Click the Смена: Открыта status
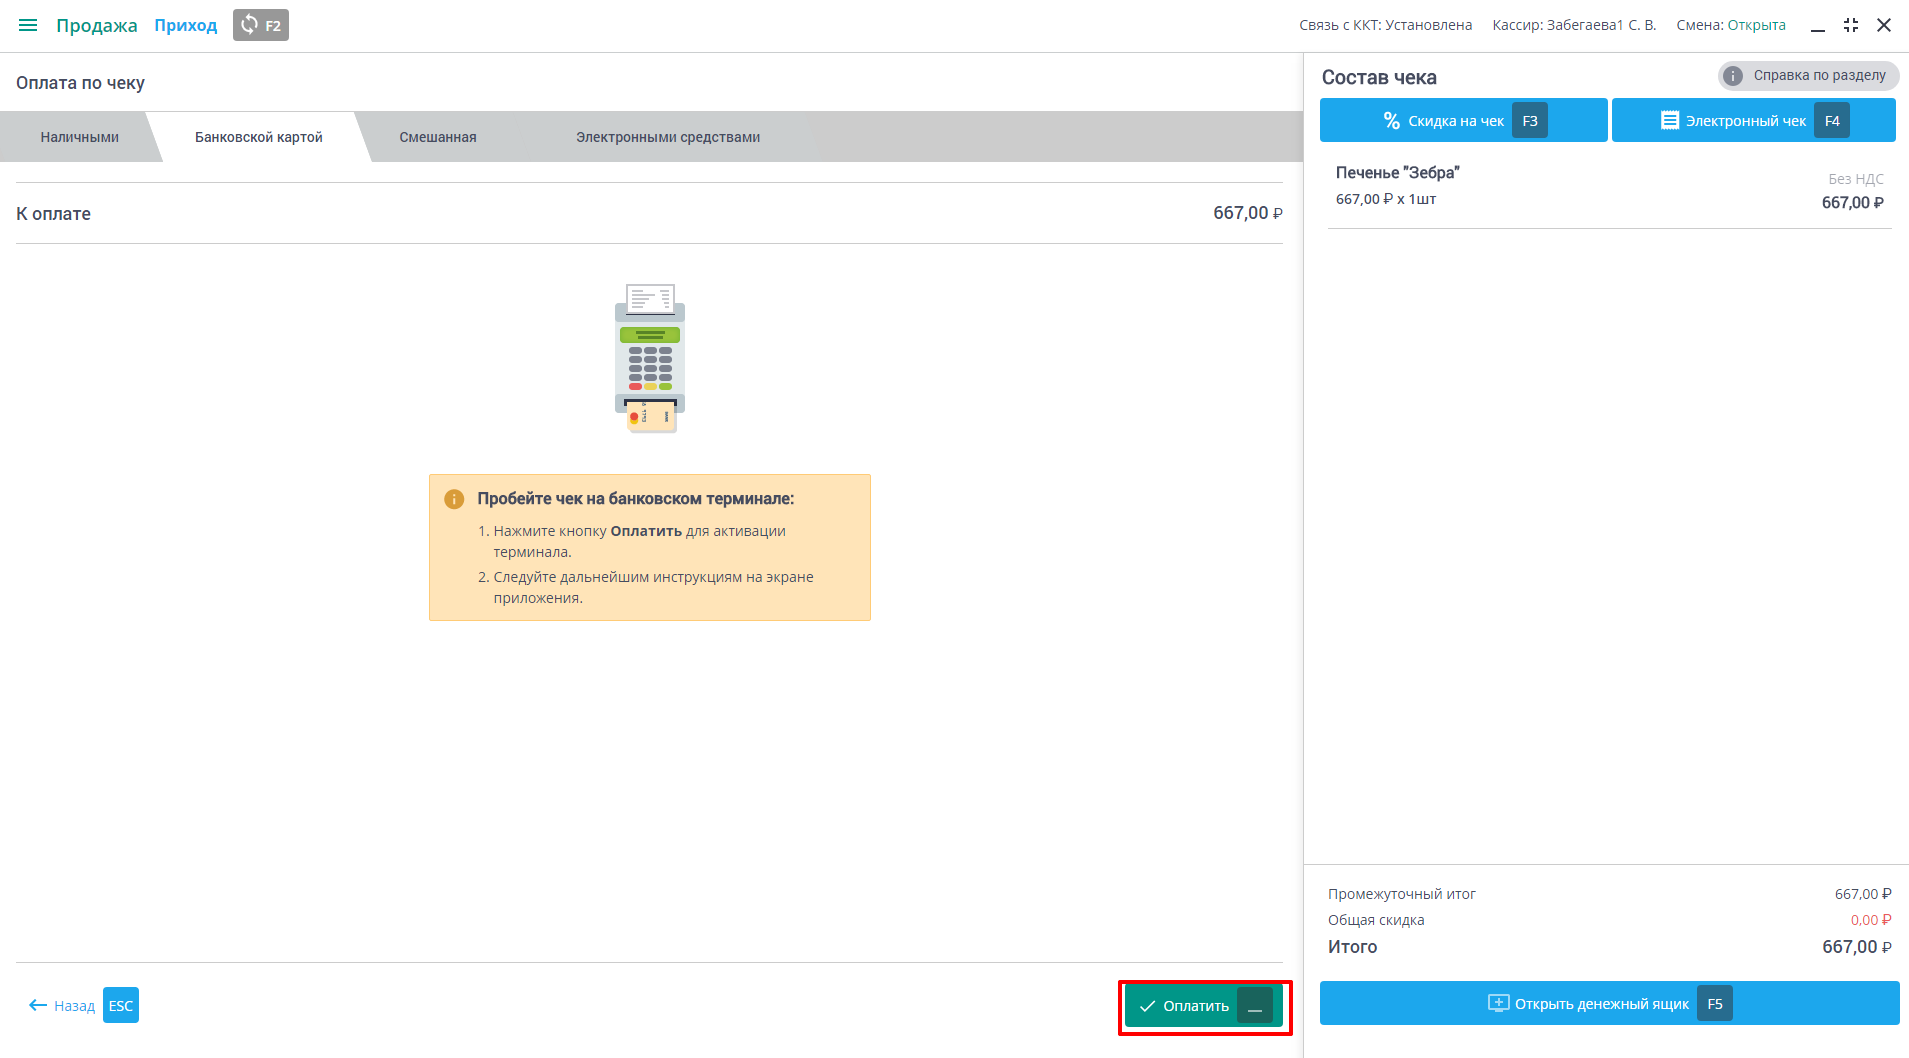The height and width of the screenshot is (1058, 1909). point(1731,25)
